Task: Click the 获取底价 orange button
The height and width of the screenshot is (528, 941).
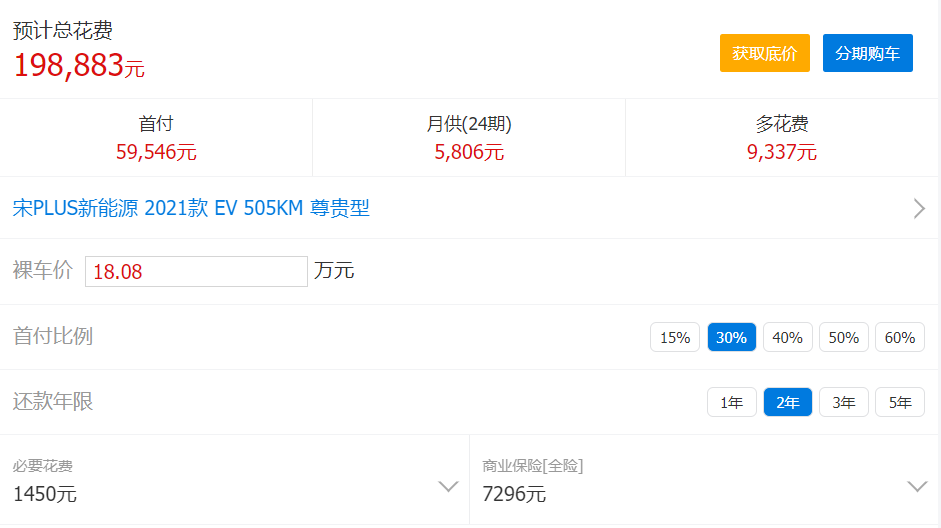Action: pos(765,53)
